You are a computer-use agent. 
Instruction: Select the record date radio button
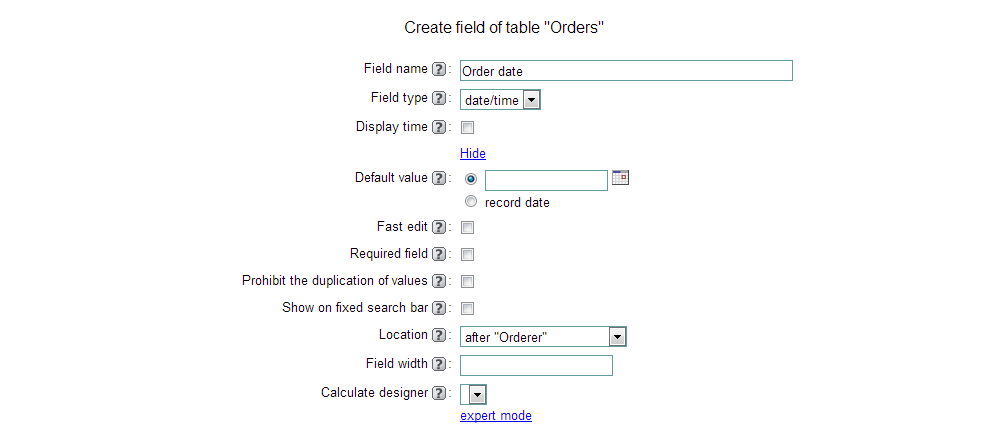pyautogui.click(x=472, y=202)
